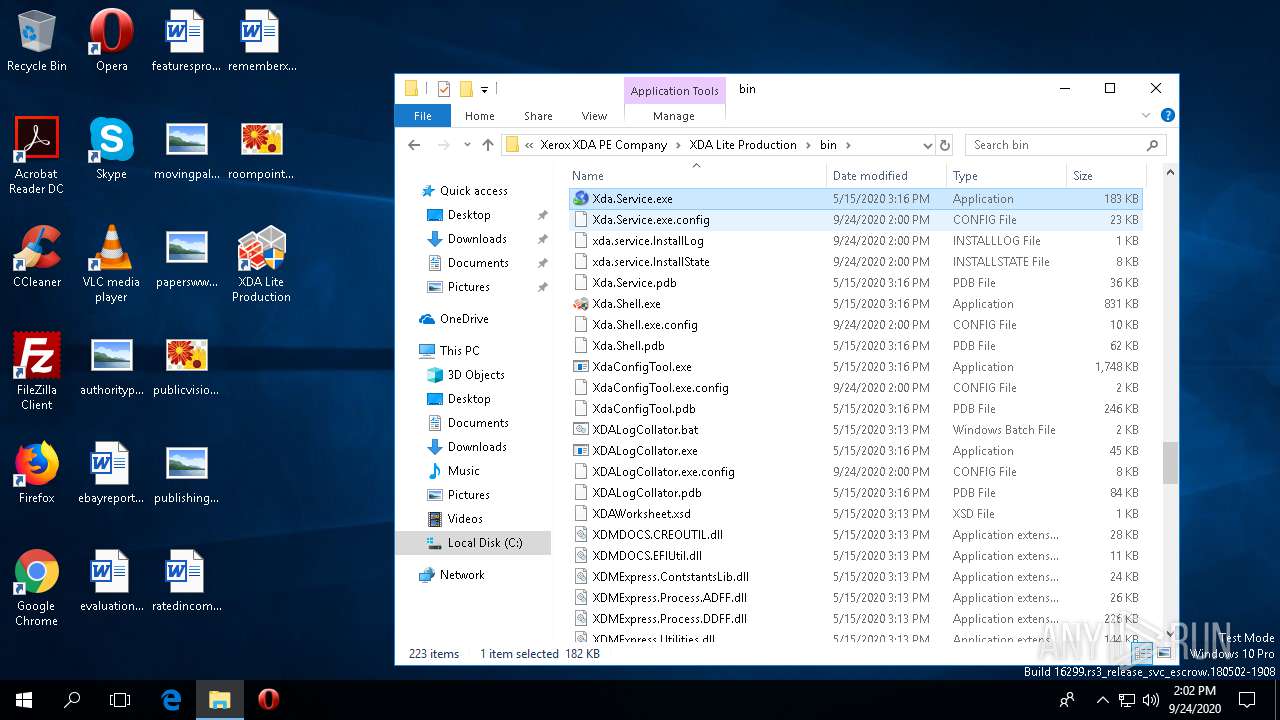The image size is (1280, 720).
Task: Select Quick access in navigation pane
Action: coord(474,191)
